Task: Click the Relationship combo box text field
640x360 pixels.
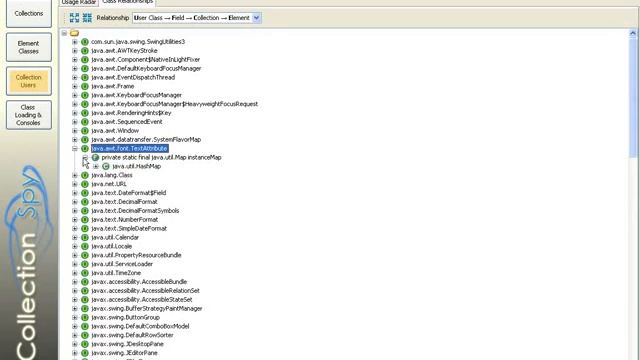Action: click(x=192, y=18)
